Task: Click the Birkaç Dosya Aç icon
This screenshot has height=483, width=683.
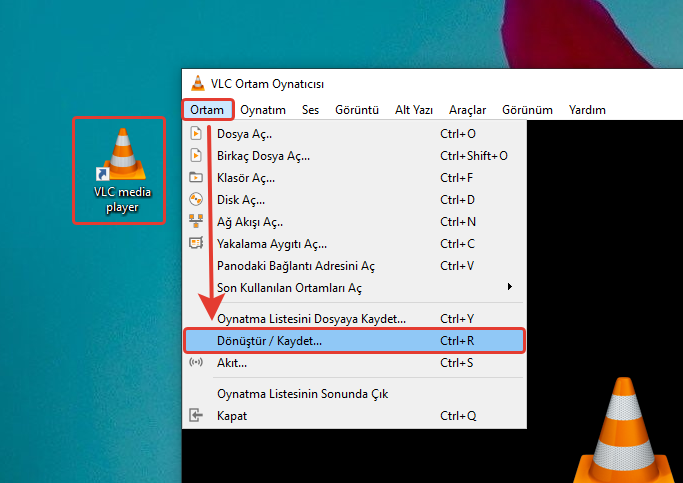Action: tap(196, 155)
